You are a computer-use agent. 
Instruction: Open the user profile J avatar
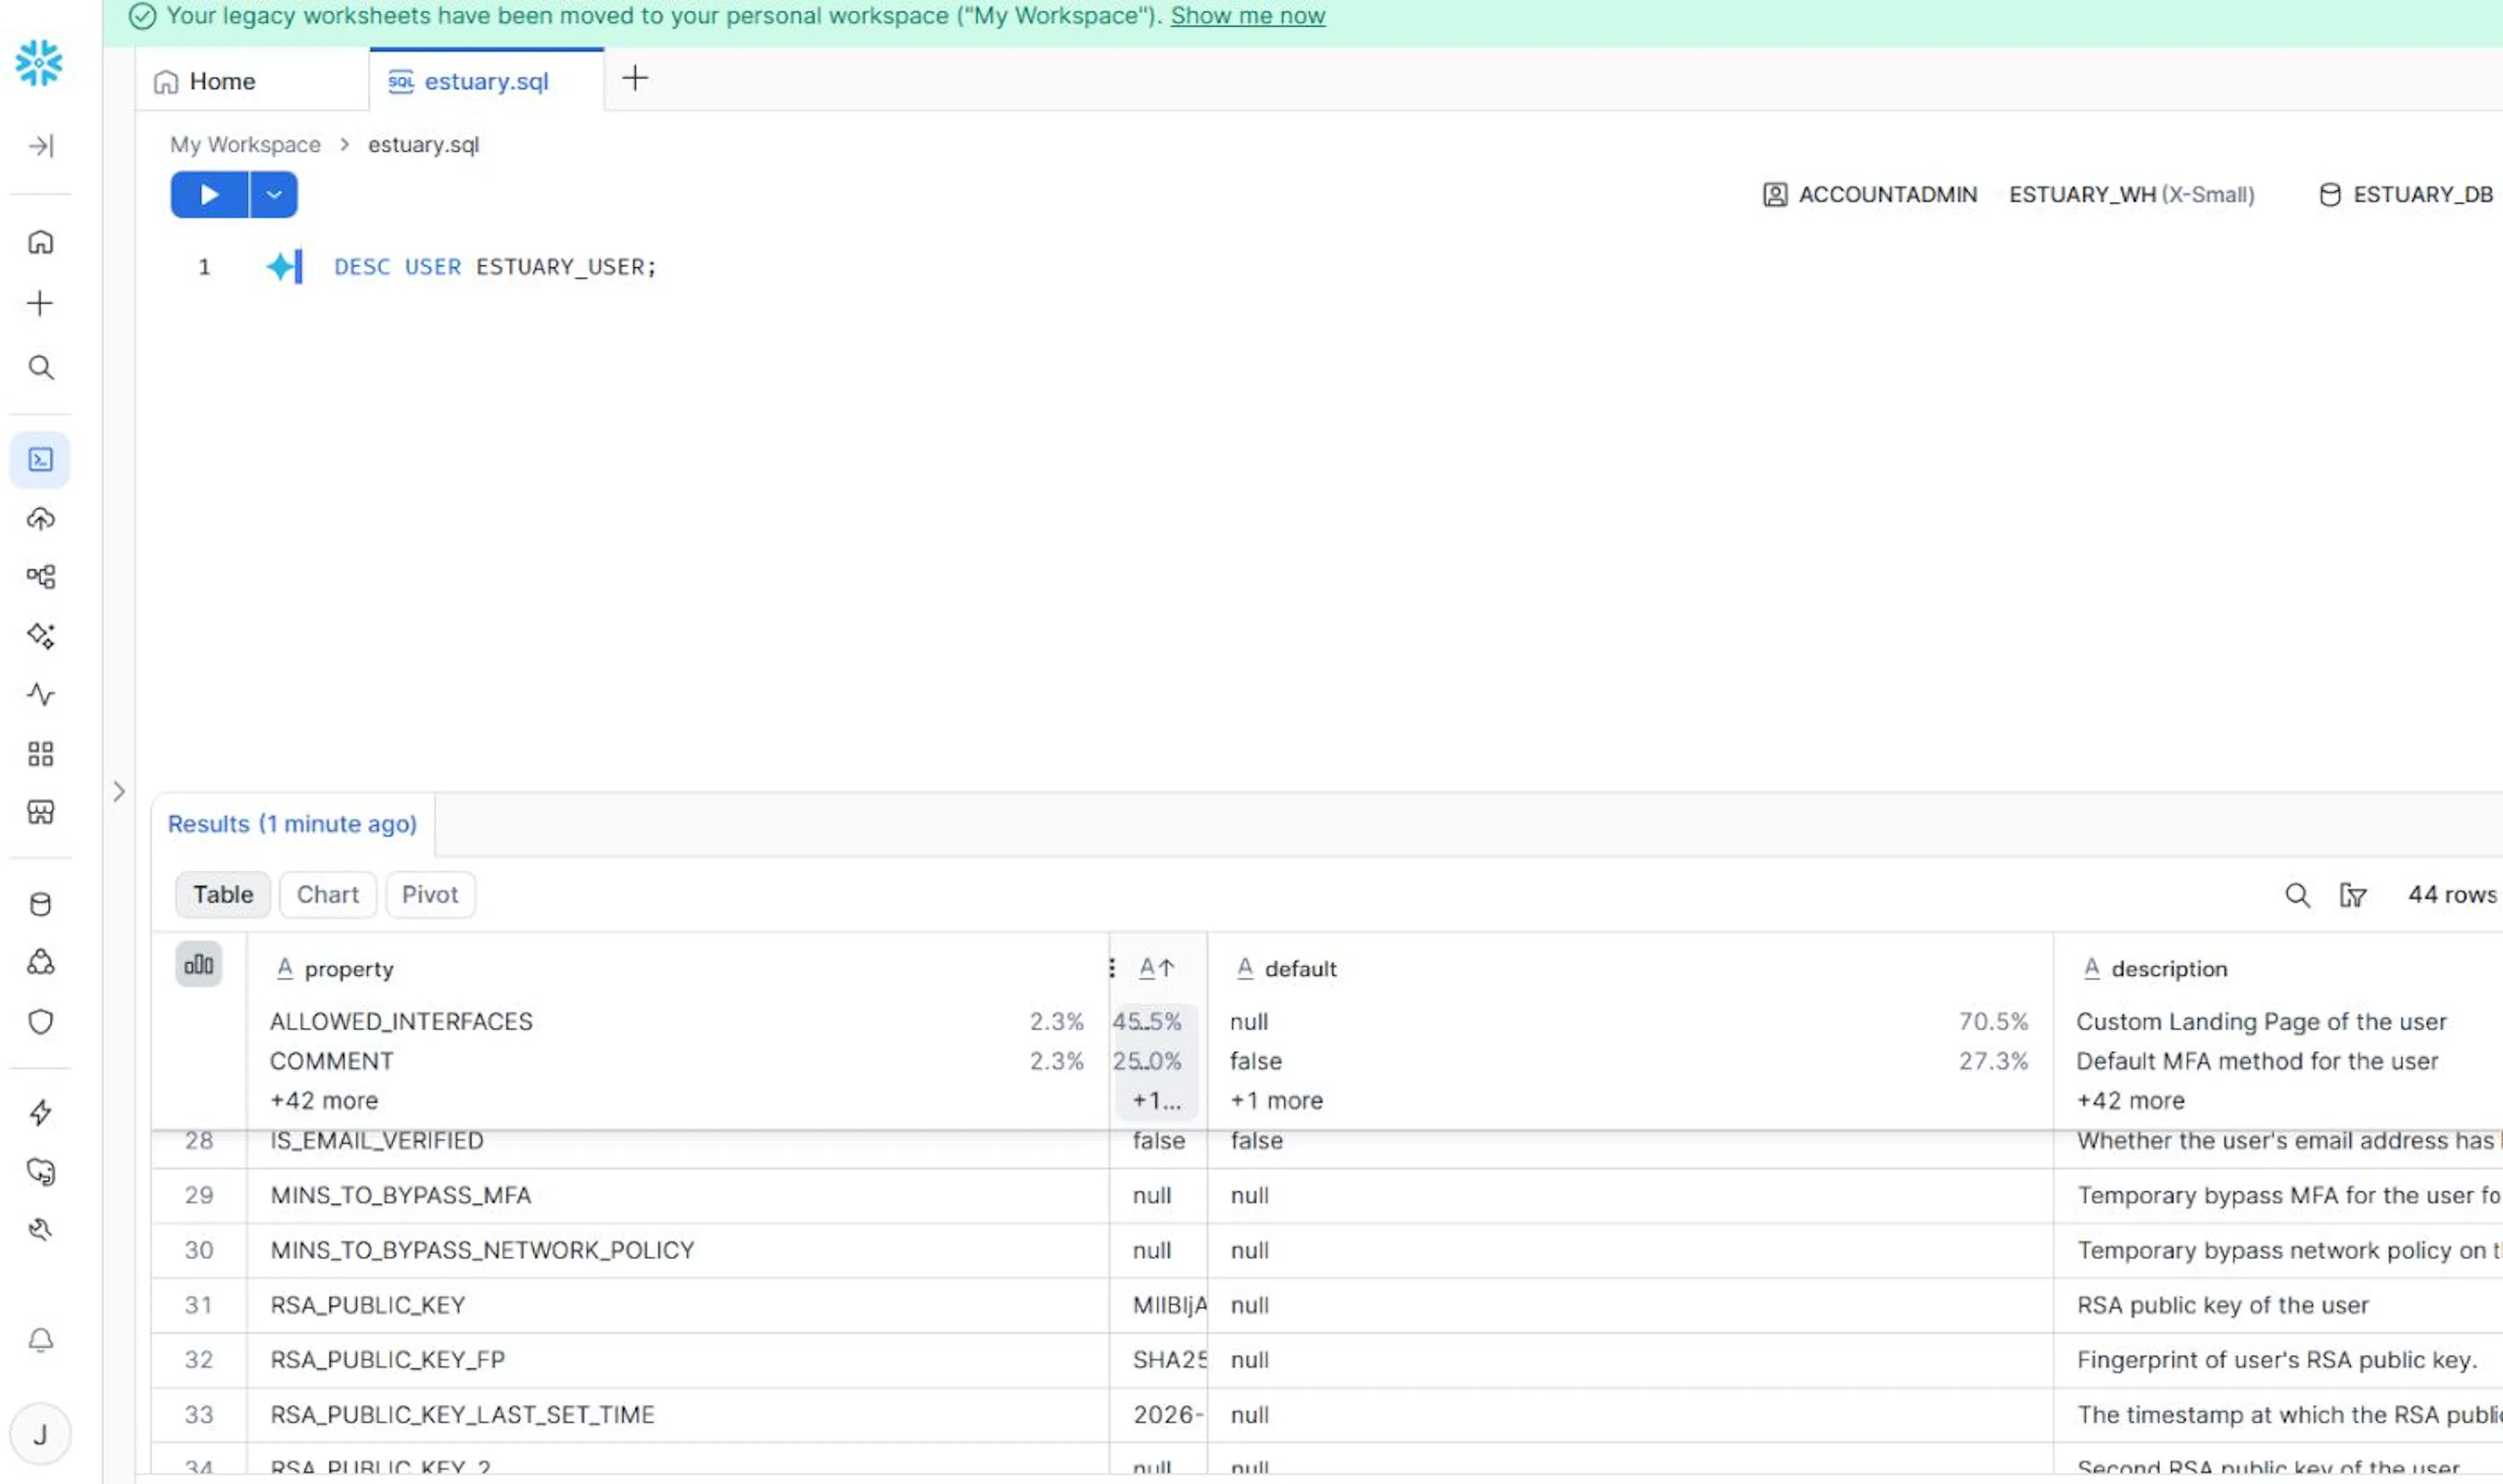[x=40, y=1435]
